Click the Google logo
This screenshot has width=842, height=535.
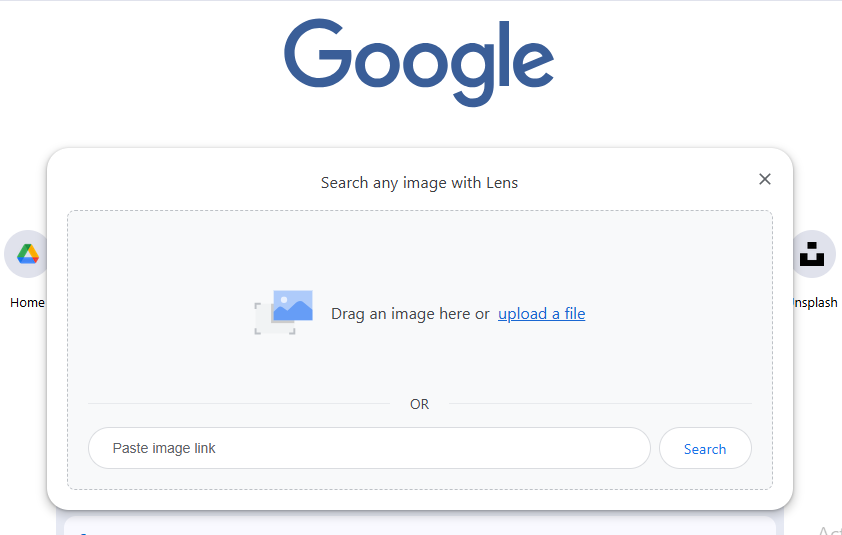point(419,62)
